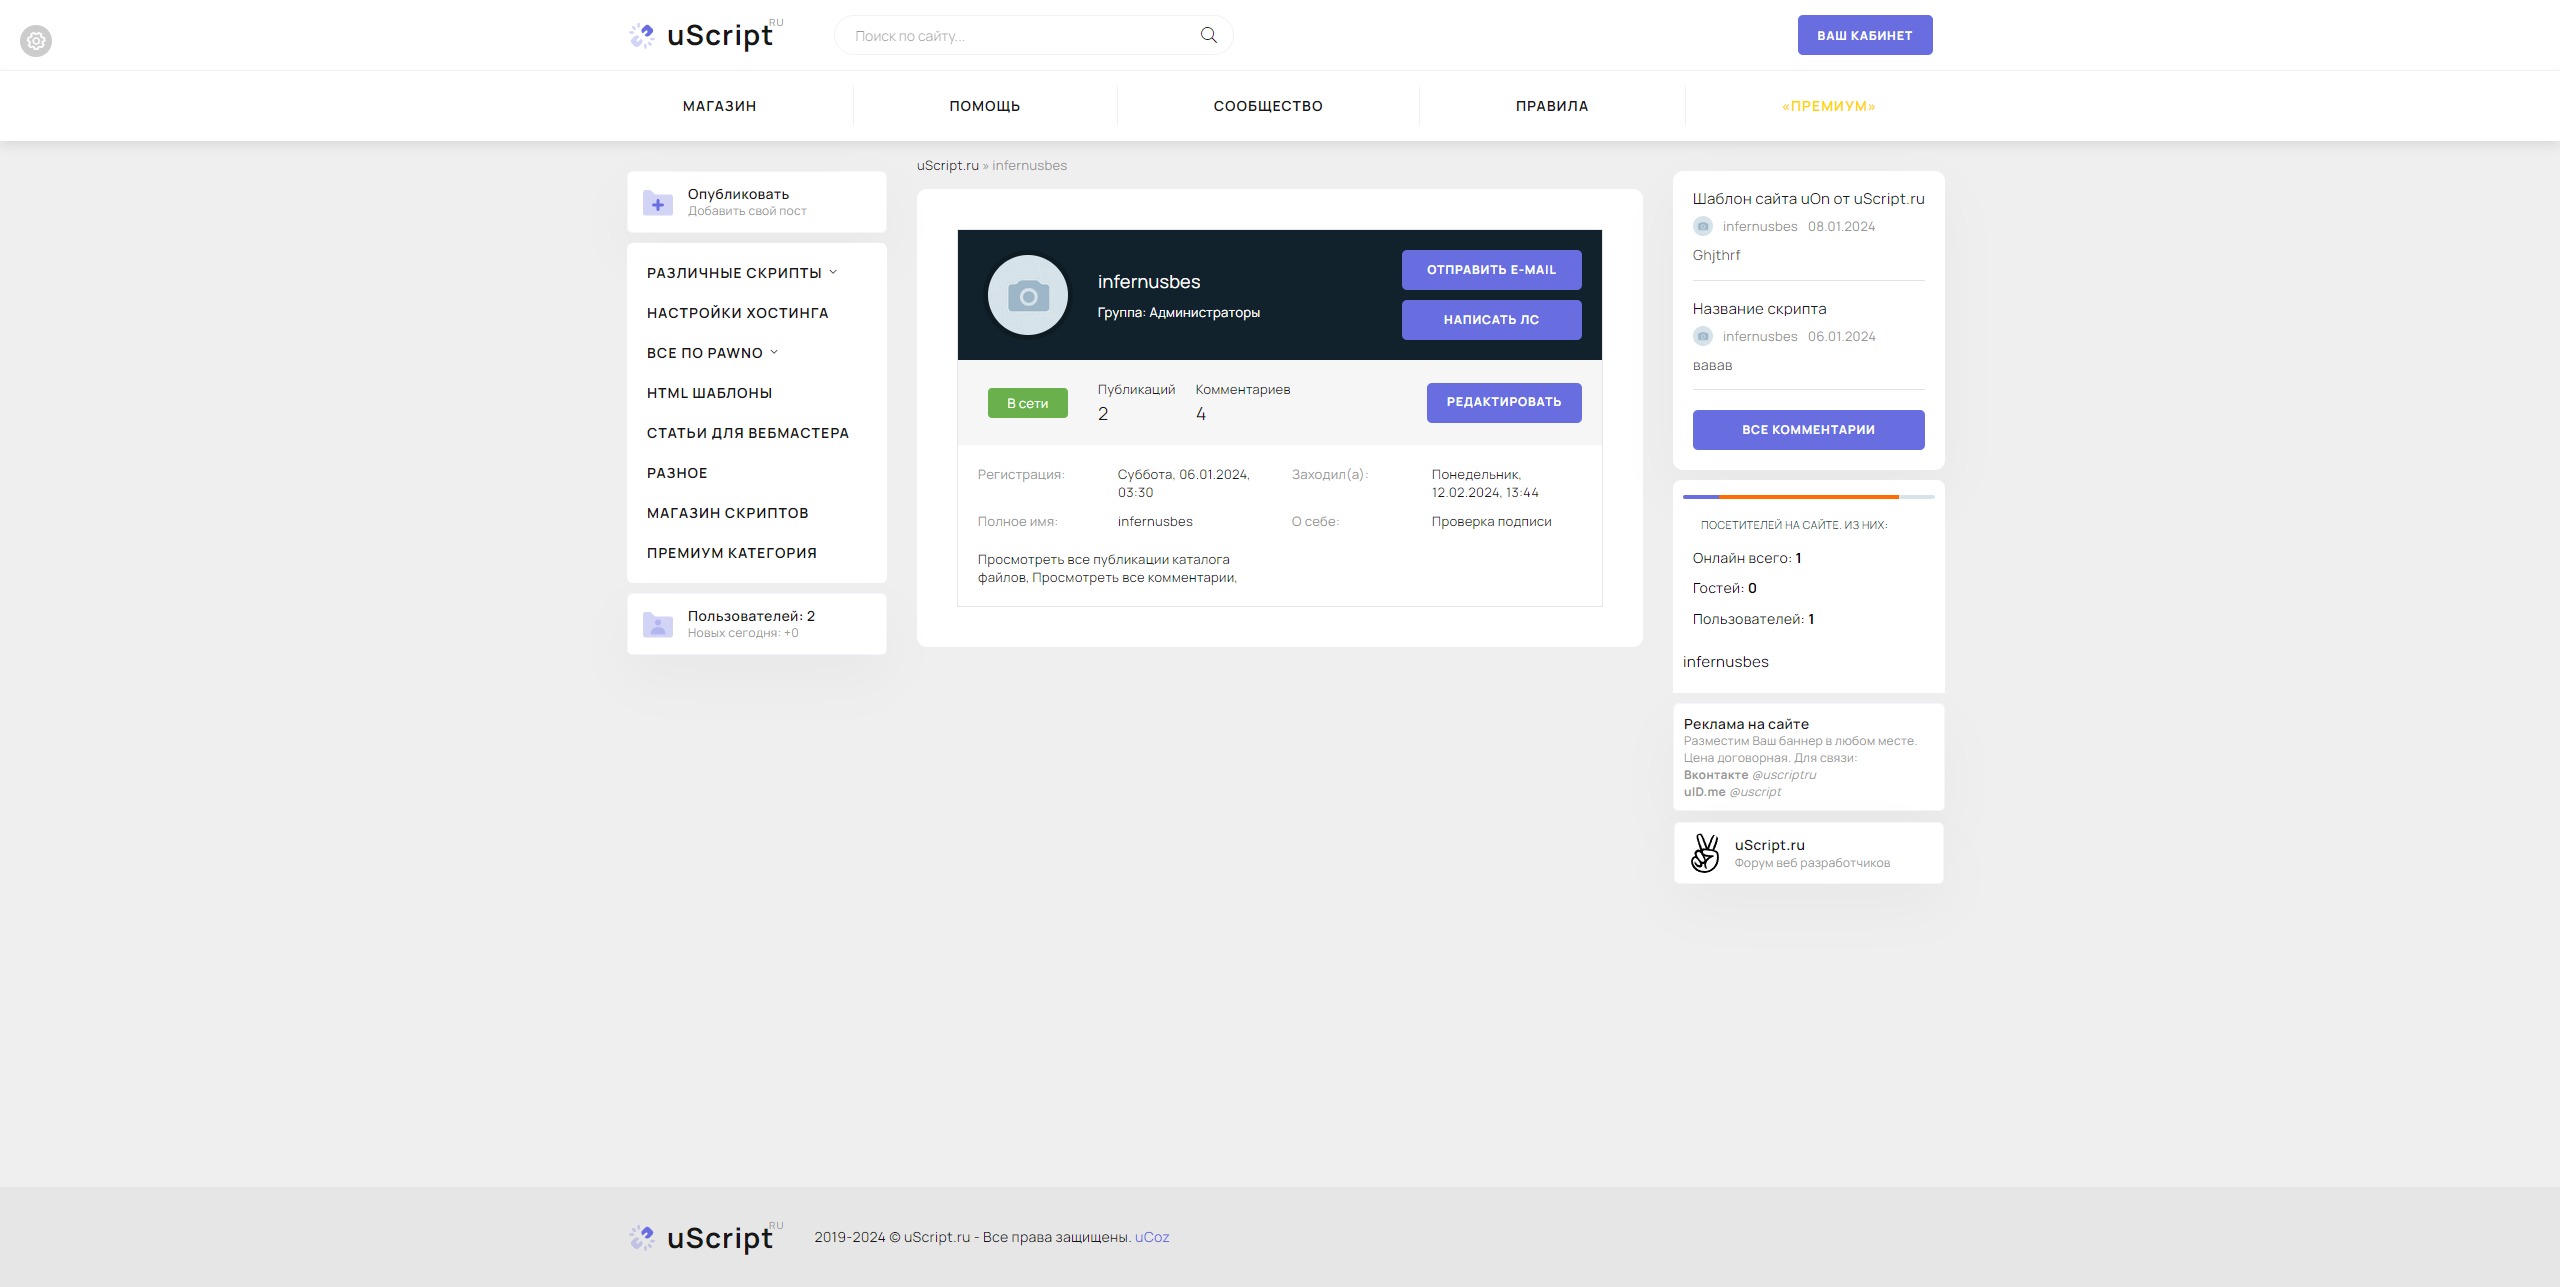Click the settings gear icon at top left

(x=36, y=41)
